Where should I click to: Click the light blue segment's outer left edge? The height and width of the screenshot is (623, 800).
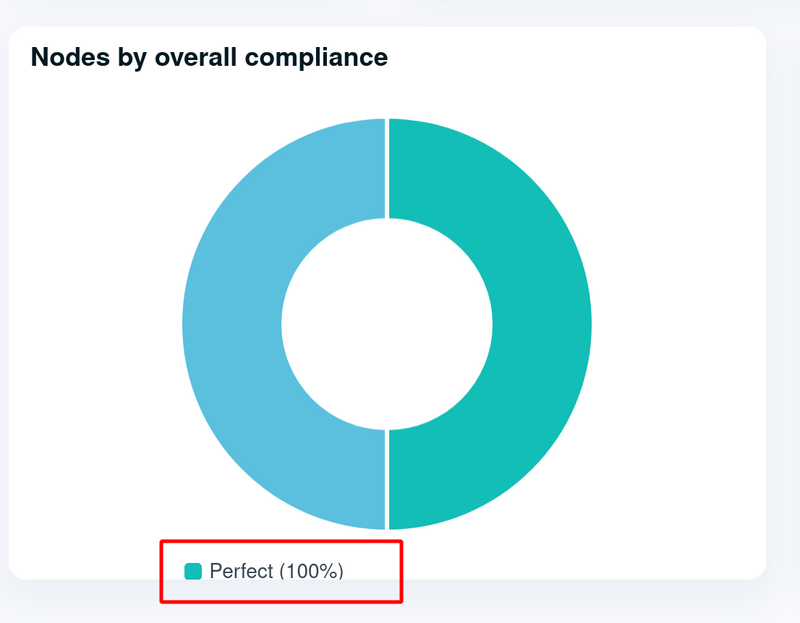[x=186, y=324]
